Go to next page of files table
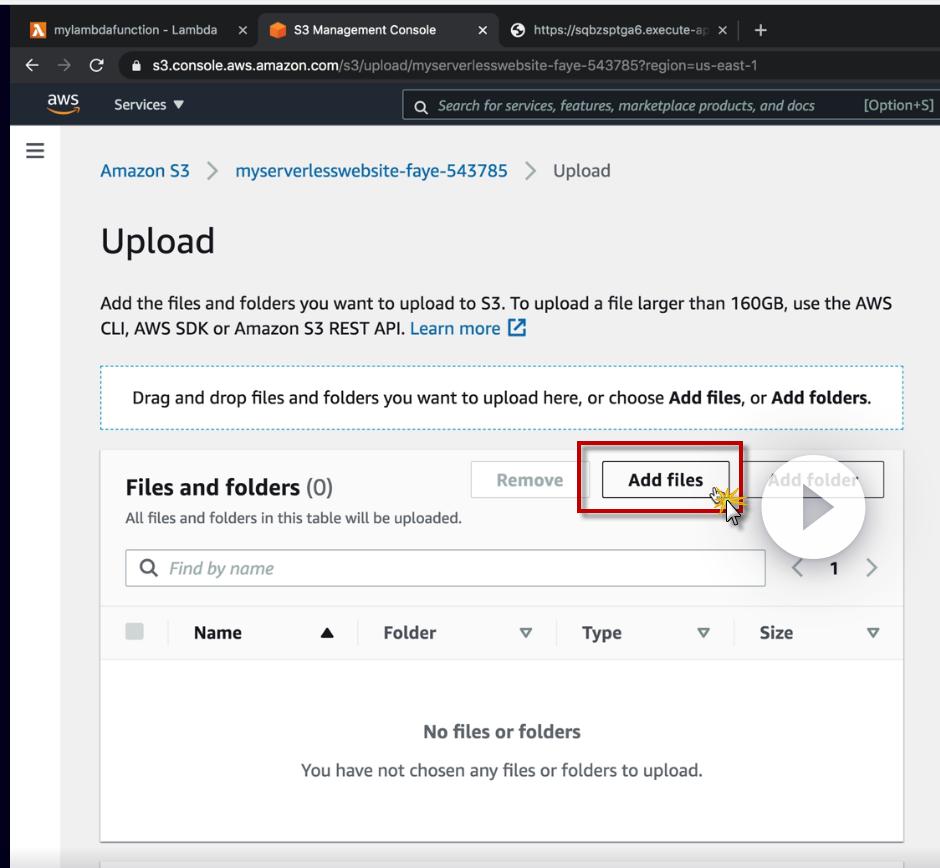This screenshot has width=940, height=868. click(872, 568)
